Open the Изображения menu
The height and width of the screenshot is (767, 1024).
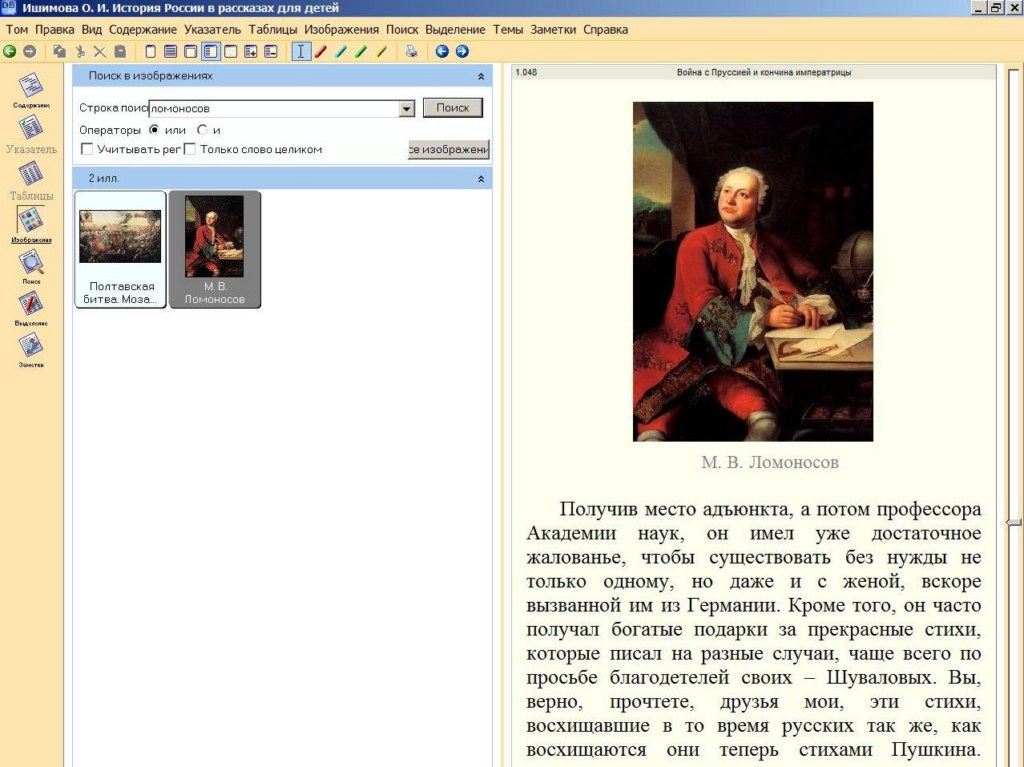[x=341, y=29]
